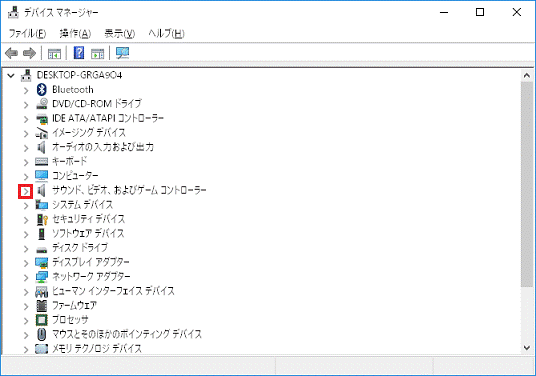Select the ディスク ドライブ label
This screenshot has height=376, width=536.
coord(80,247)
